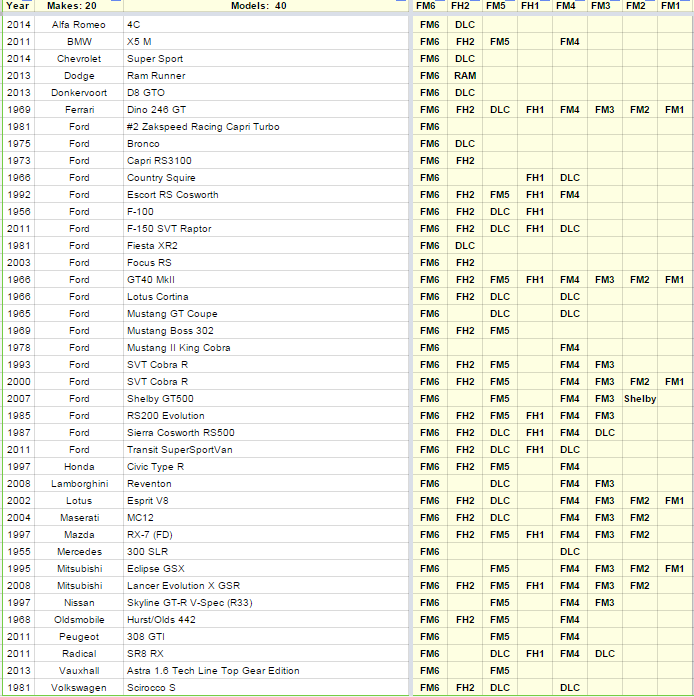Image resolution: width=694 pixels, height=697 pixels.
Task: Select 'Astra 1.6 Tech Line Top Gear Edition'
Action: tap(265, 671)
